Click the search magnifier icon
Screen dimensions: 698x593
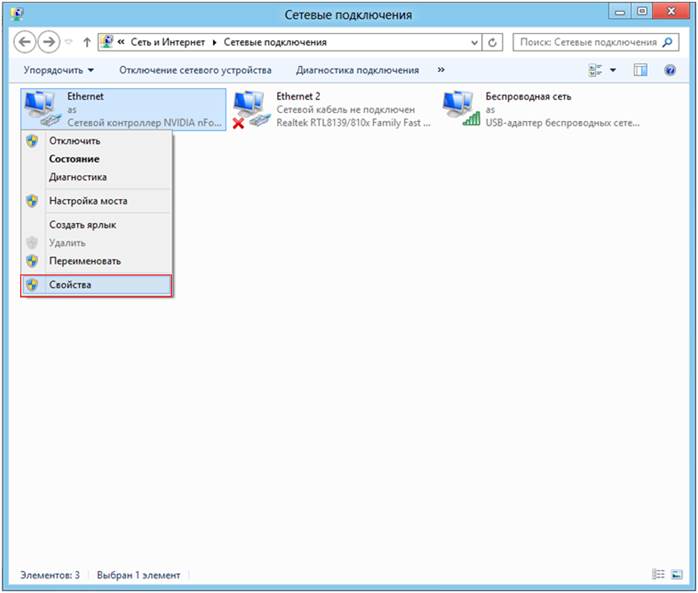(x=667, y=42)
